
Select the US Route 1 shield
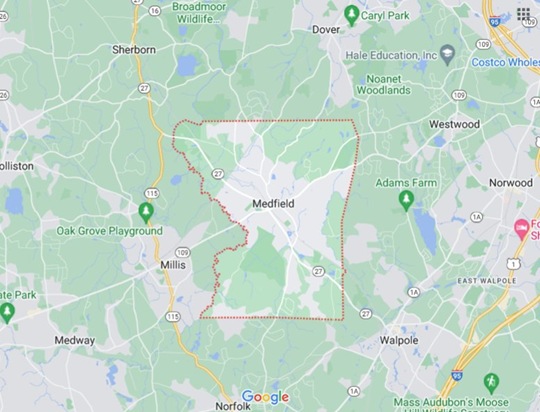click(513, 264)
